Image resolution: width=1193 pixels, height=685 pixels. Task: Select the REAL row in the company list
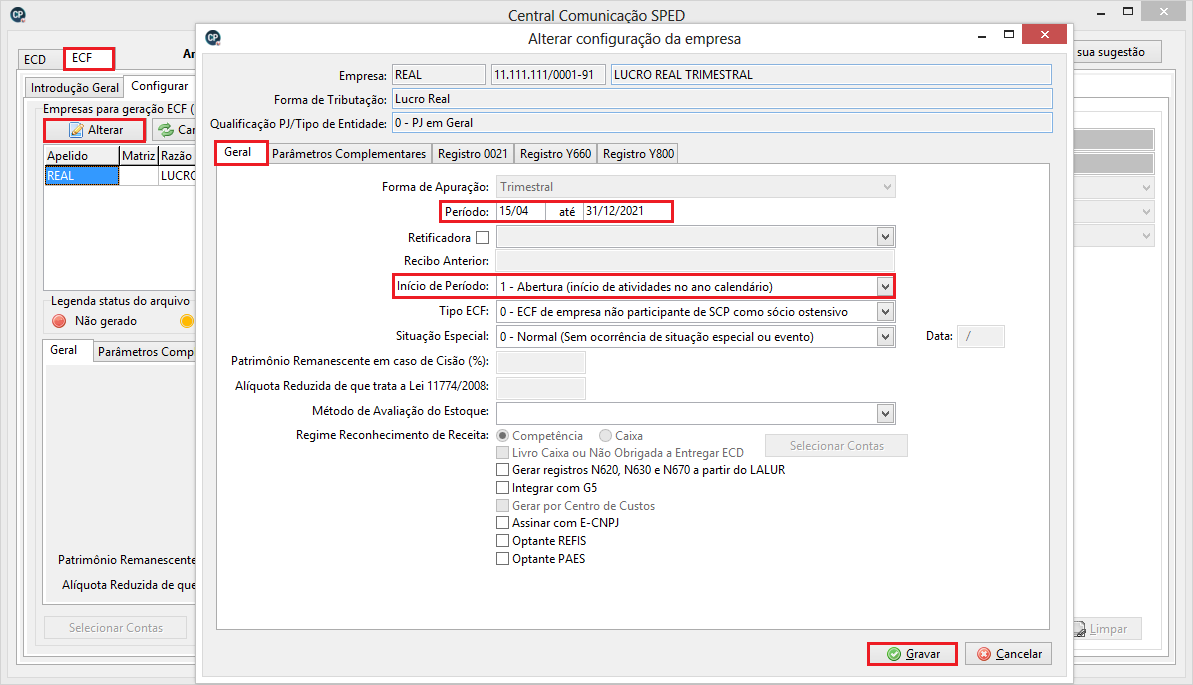81,176
